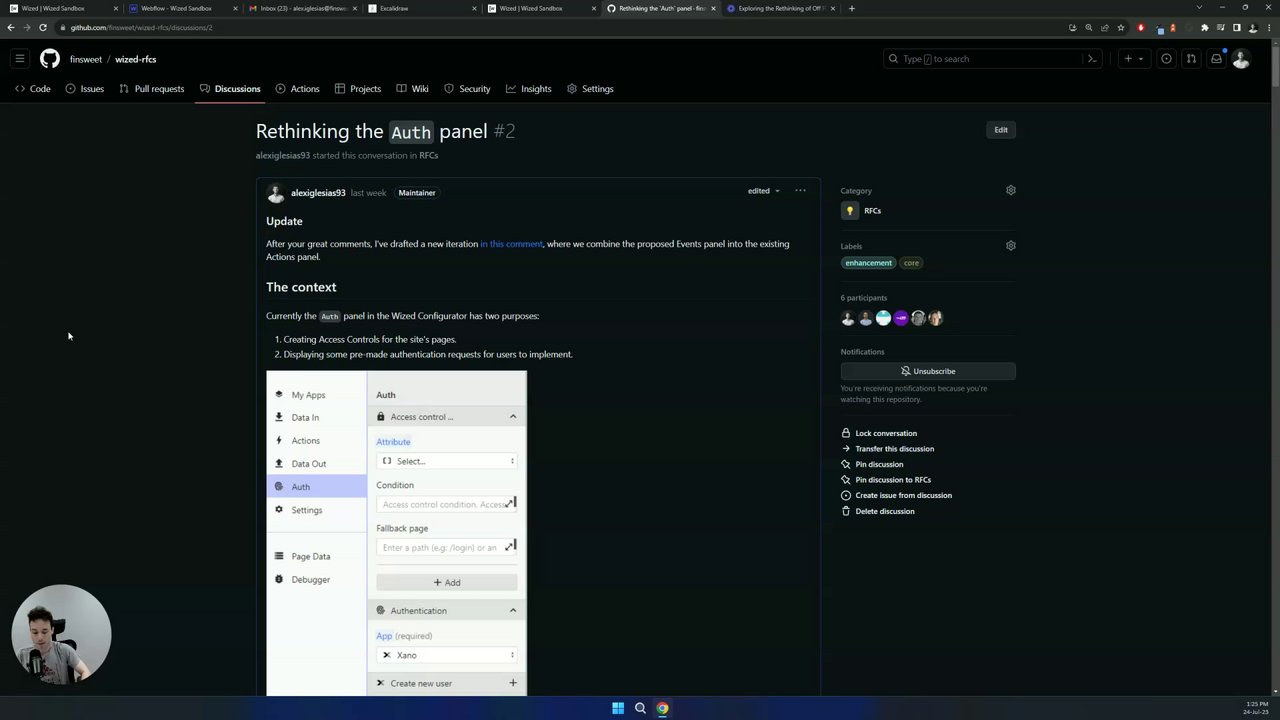Click the enhancement label

tap(868, 263)
